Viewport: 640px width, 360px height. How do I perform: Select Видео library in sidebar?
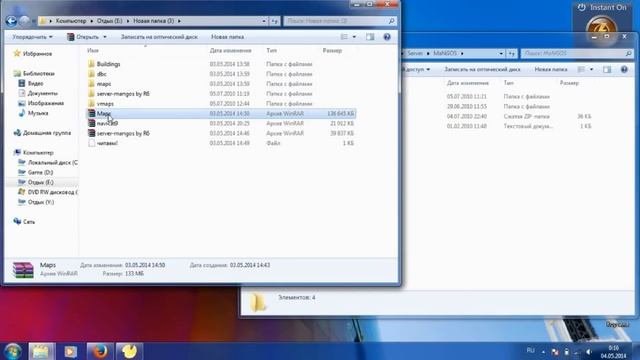(31, 83)
